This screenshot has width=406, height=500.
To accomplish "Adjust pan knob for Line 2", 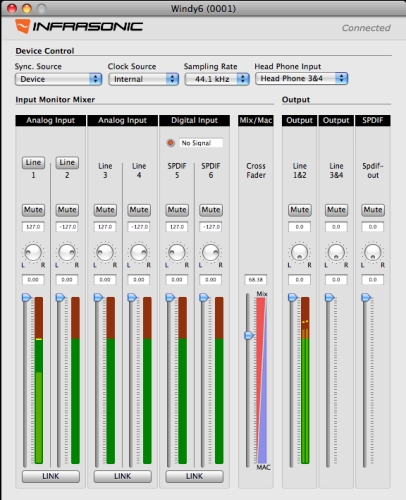I will pyautogui.click(x=67, y=252).
